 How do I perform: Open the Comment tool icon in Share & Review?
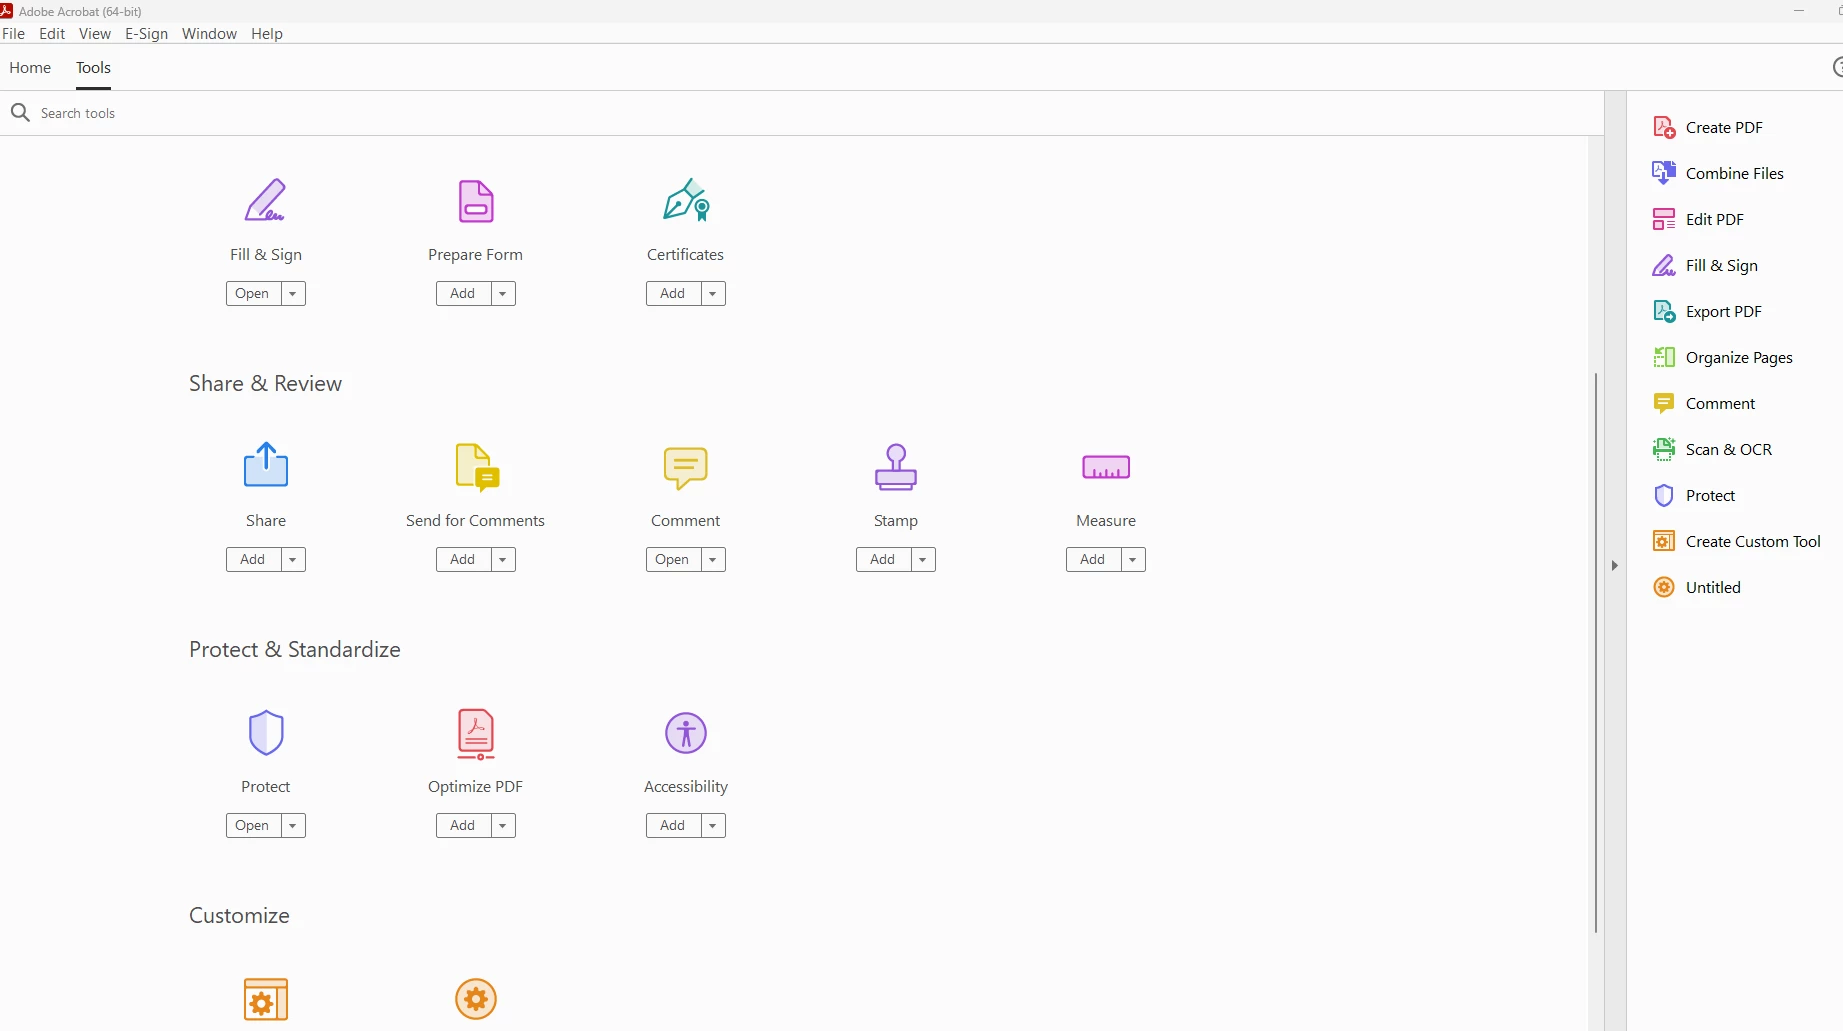[x=685, y=468]
